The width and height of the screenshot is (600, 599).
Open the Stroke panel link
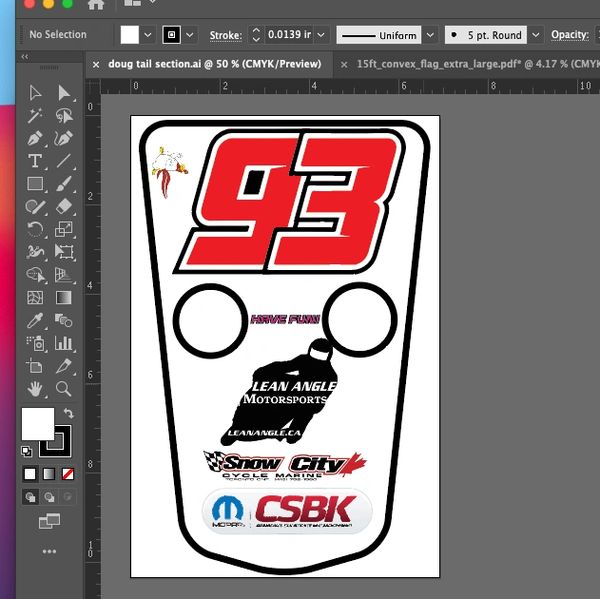click(x=225, y=35)
